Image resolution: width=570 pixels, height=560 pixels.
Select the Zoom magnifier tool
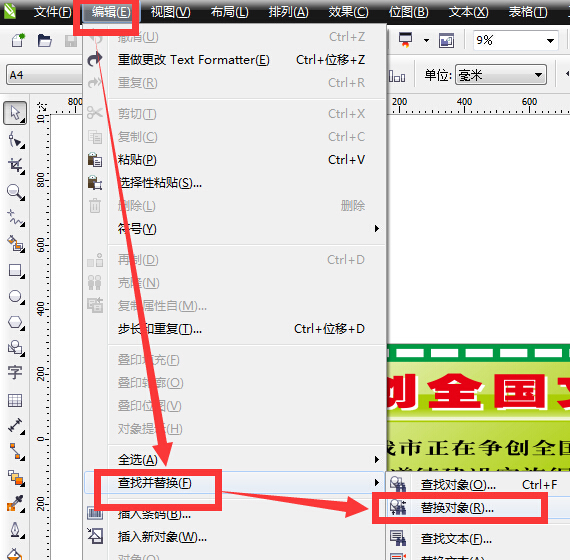[15, 192]
